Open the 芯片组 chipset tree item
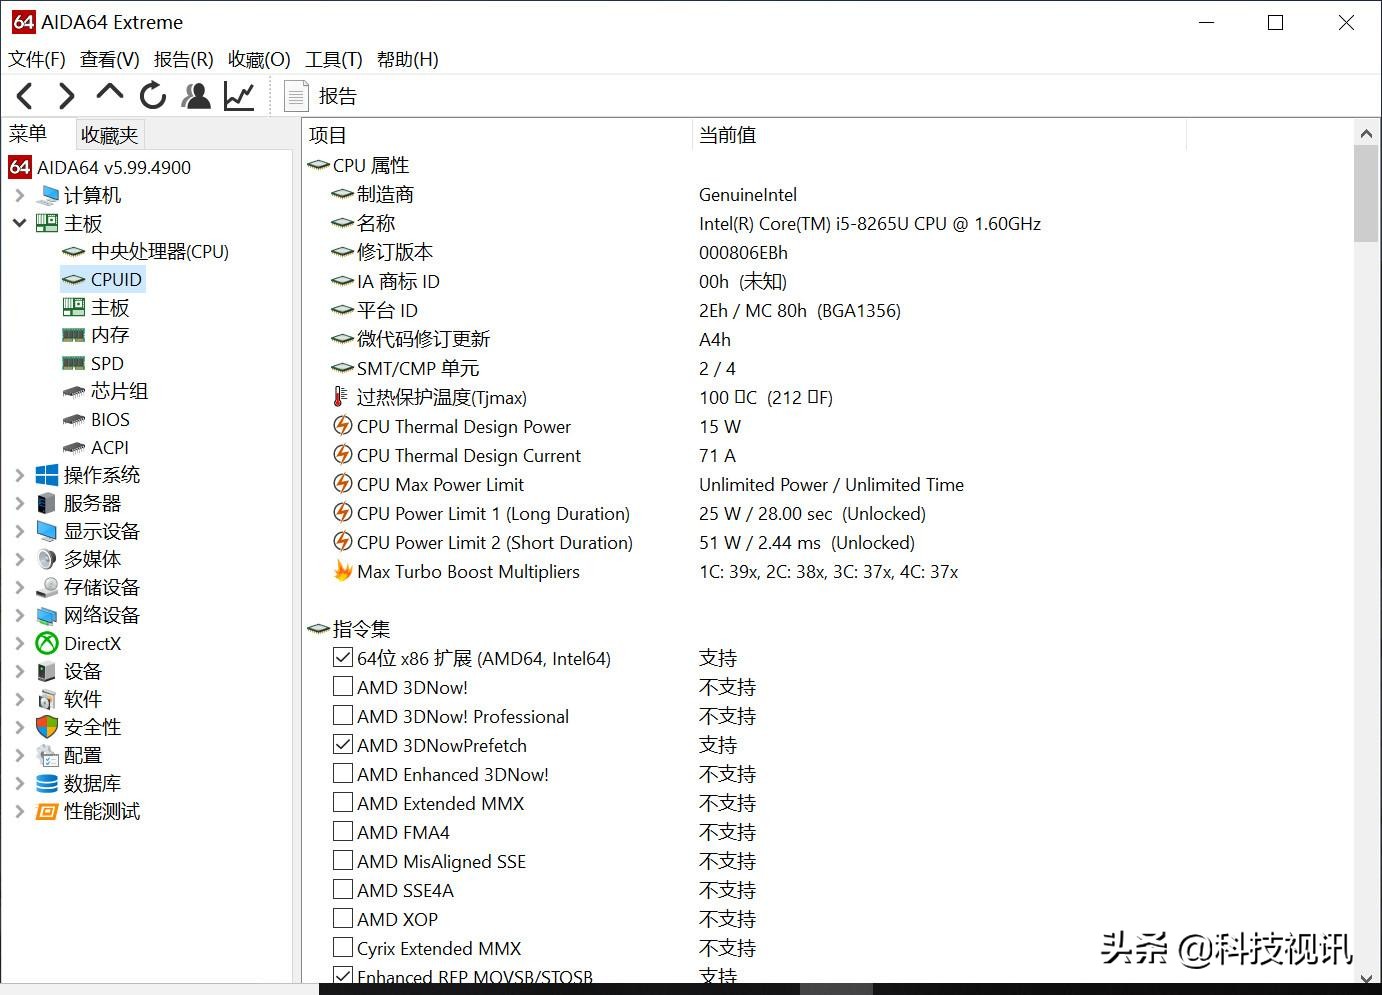Screen dimensions: 1382x995 point(105,391)
